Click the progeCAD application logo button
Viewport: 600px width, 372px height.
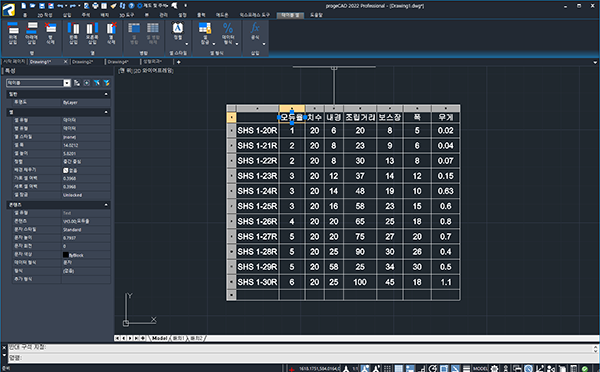click(x=8, y=9)
